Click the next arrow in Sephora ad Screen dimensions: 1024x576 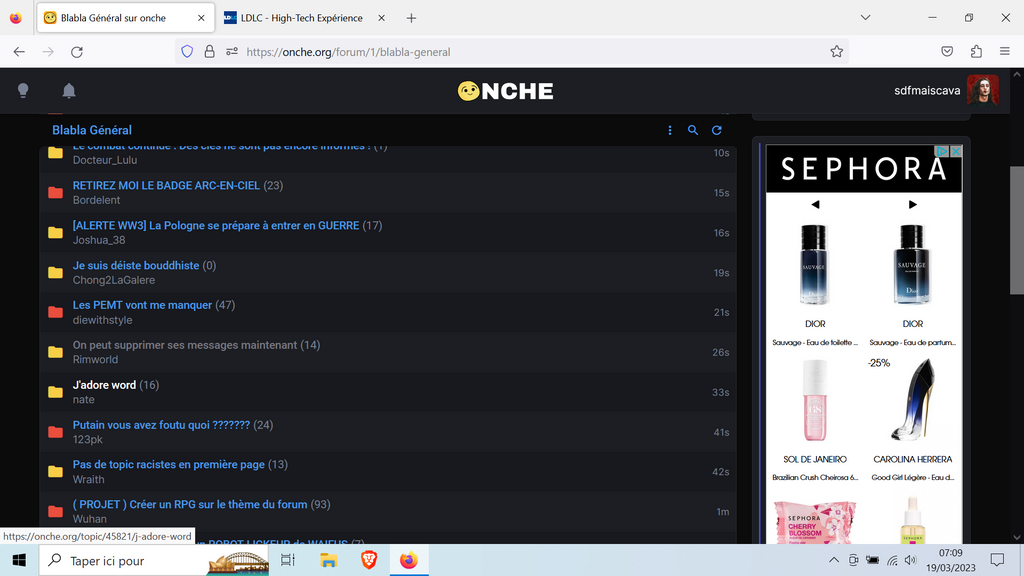(x=912, y=205)
